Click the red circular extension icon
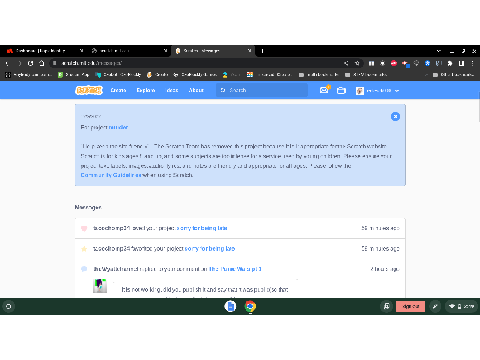Screen dimensions: 480x360 [394, 63]
